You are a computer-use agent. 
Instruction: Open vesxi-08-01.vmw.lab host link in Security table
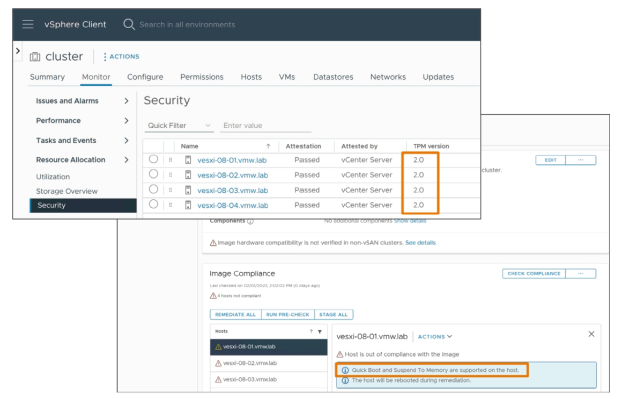[232, 160]
